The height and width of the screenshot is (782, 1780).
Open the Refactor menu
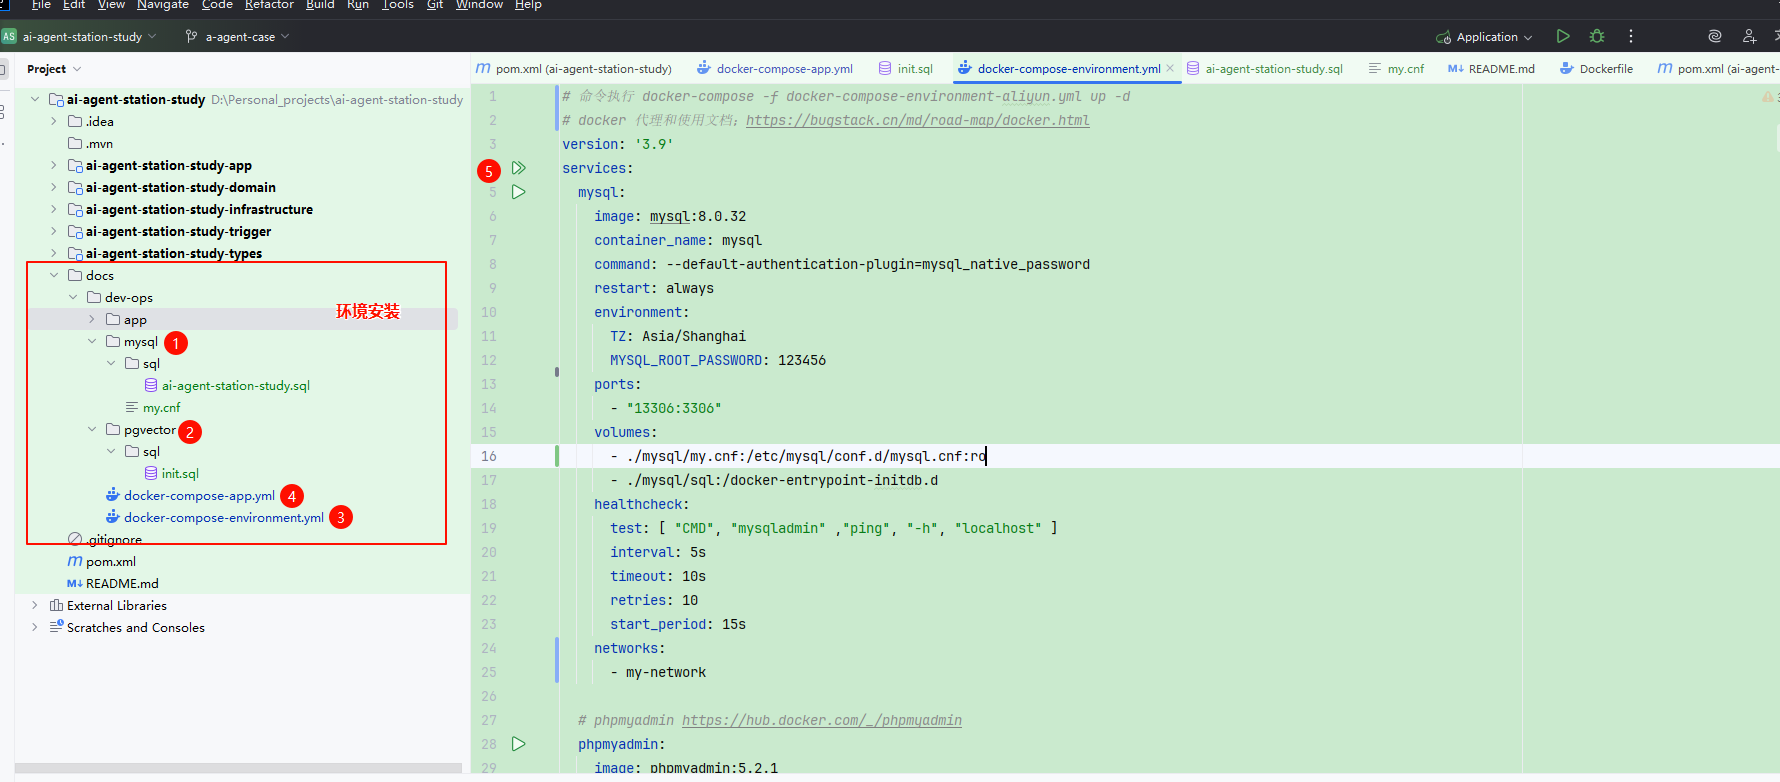point(269,5)
